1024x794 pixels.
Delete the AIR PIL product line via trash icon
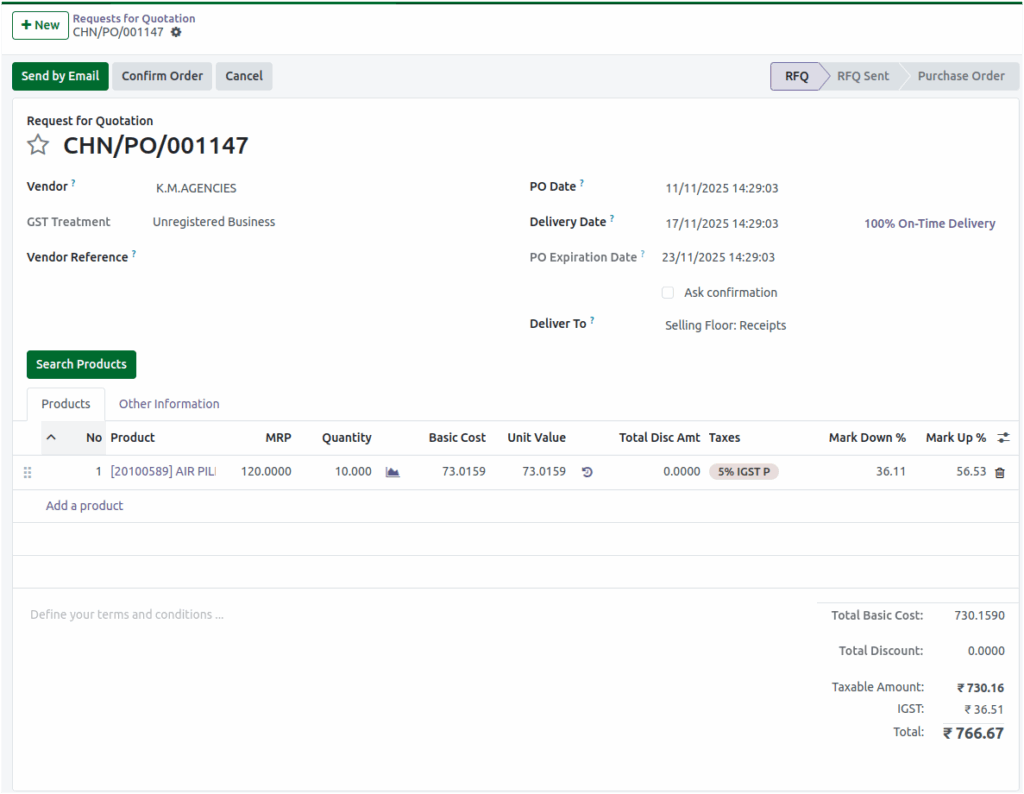(1000, 471)
